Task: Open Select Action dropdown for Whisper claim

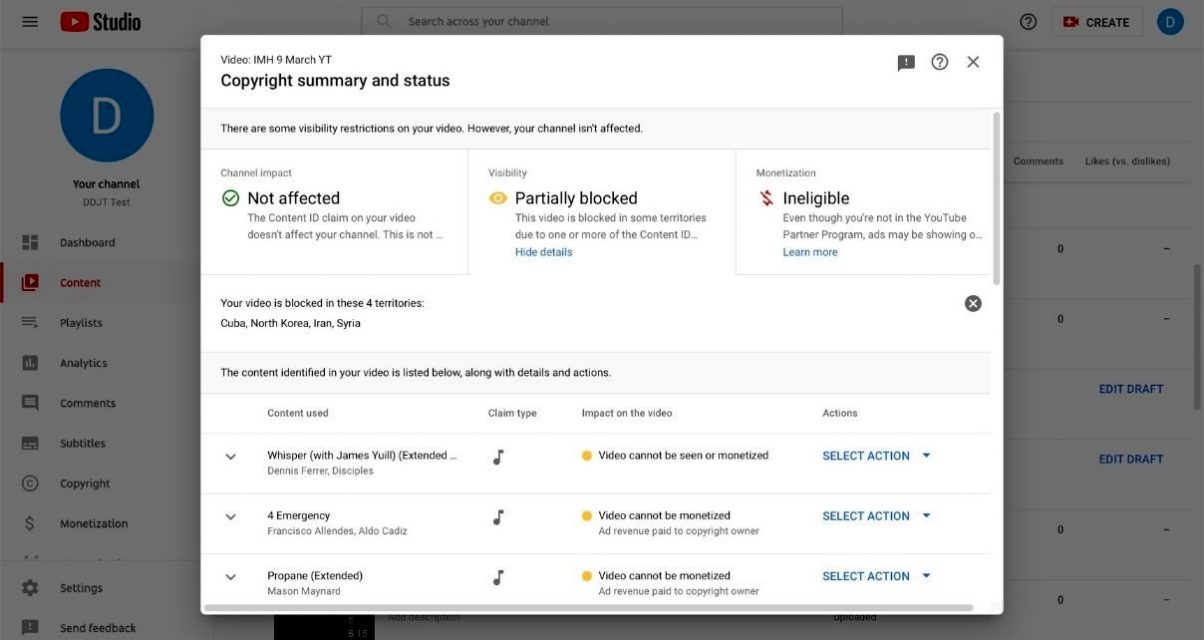Action: tap(876, 456)
